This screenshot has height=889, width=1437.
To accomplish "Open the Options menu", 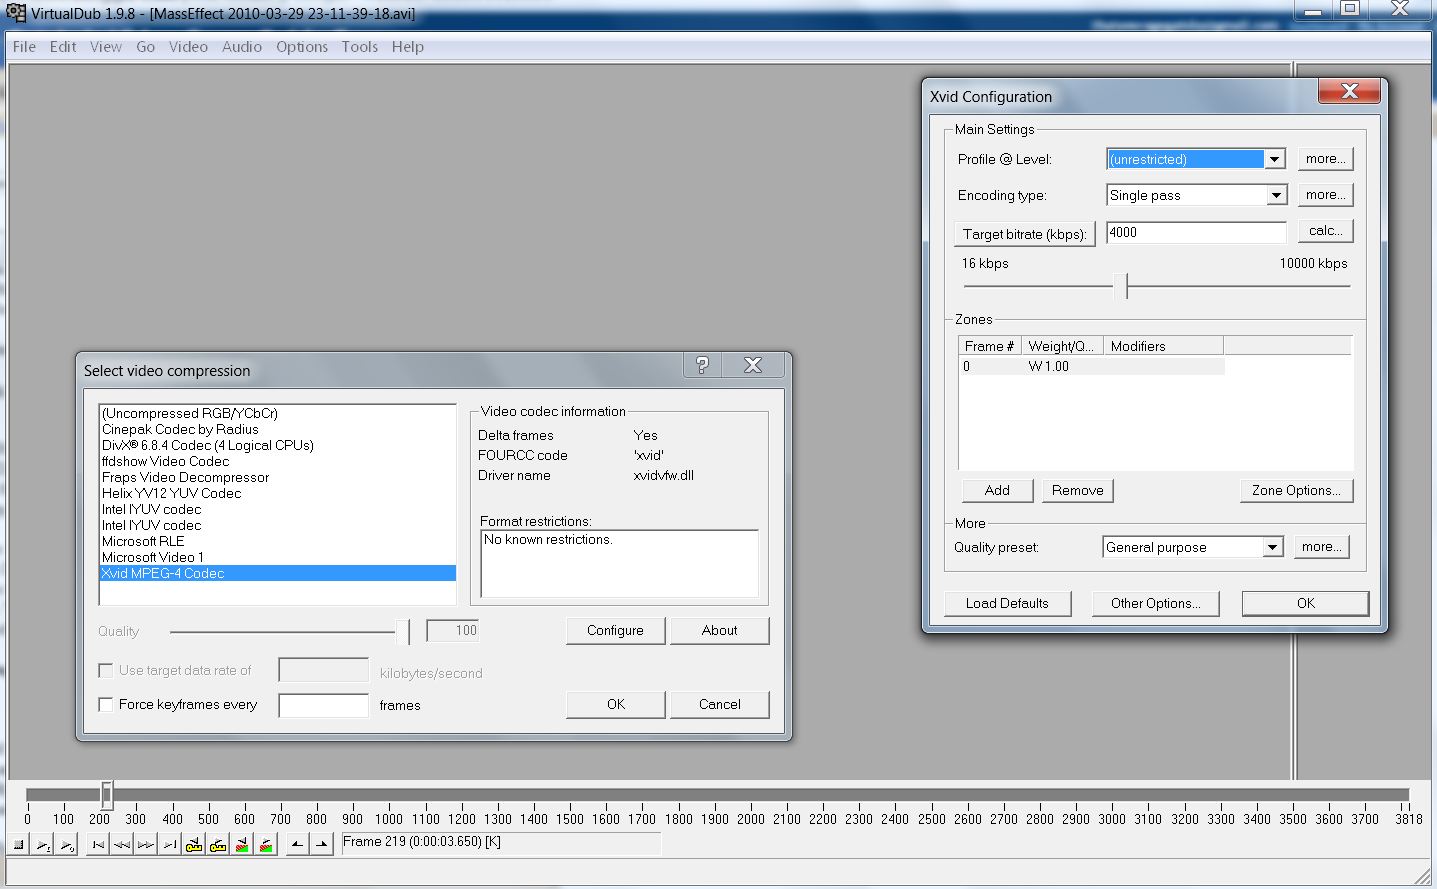I will pyautogui.click(x=302, y=47).
